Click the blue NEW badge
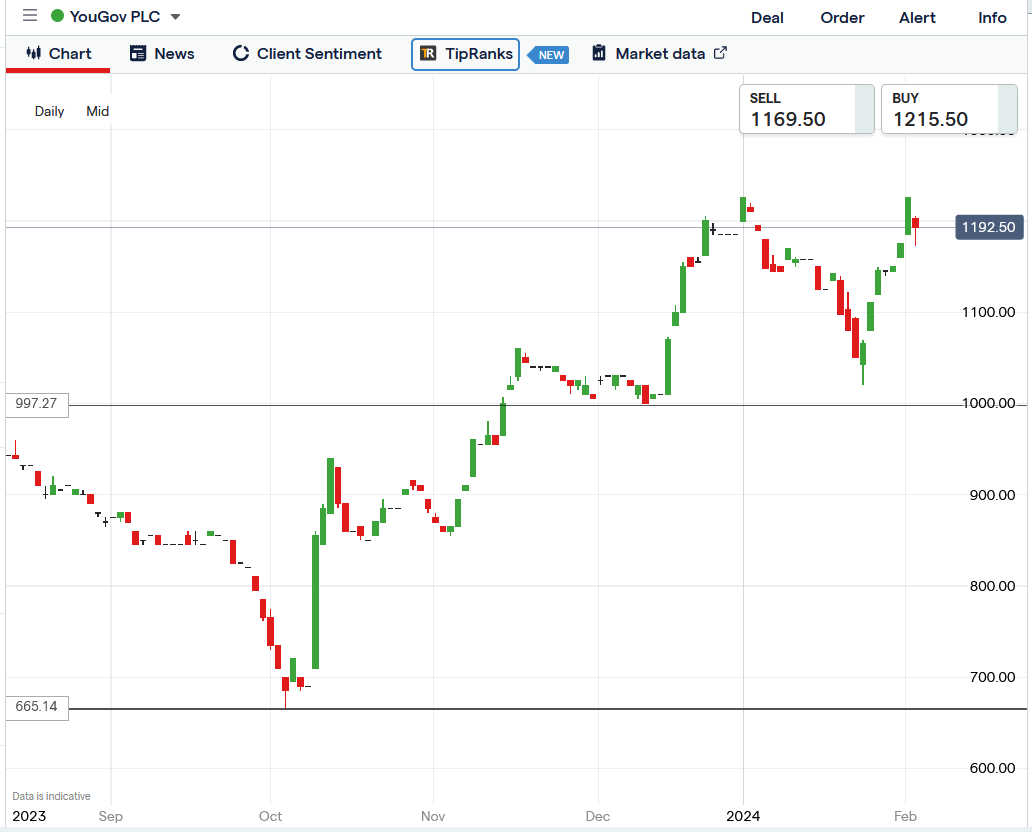Image resolution: width=1032 pixels, height=832 pixels. [549, 55]
